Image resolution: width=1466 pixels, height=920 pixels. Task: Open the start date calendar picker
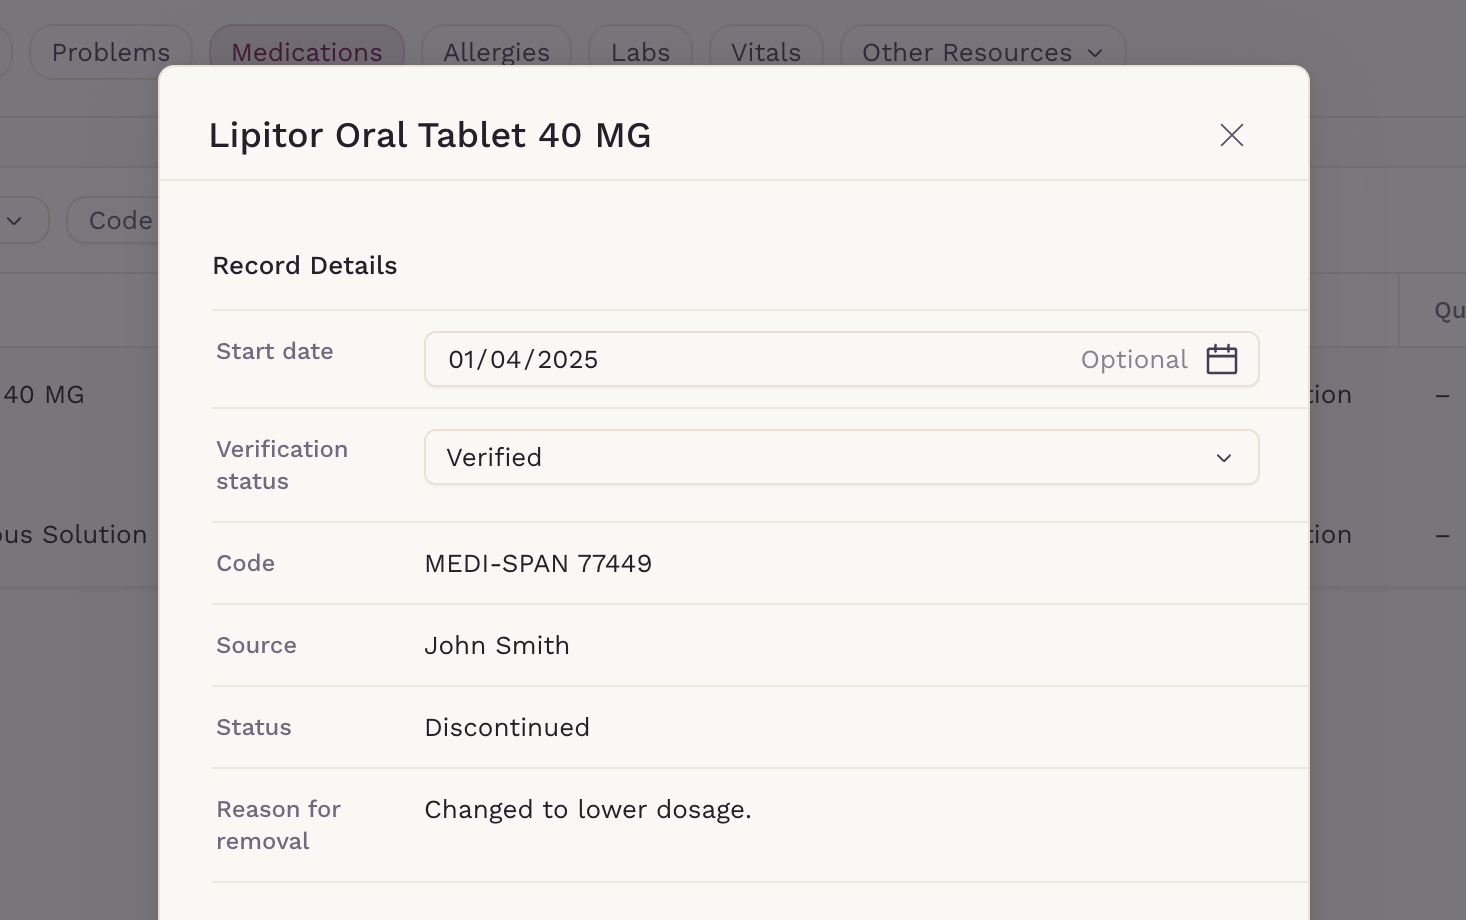[x=1221, y=359]
